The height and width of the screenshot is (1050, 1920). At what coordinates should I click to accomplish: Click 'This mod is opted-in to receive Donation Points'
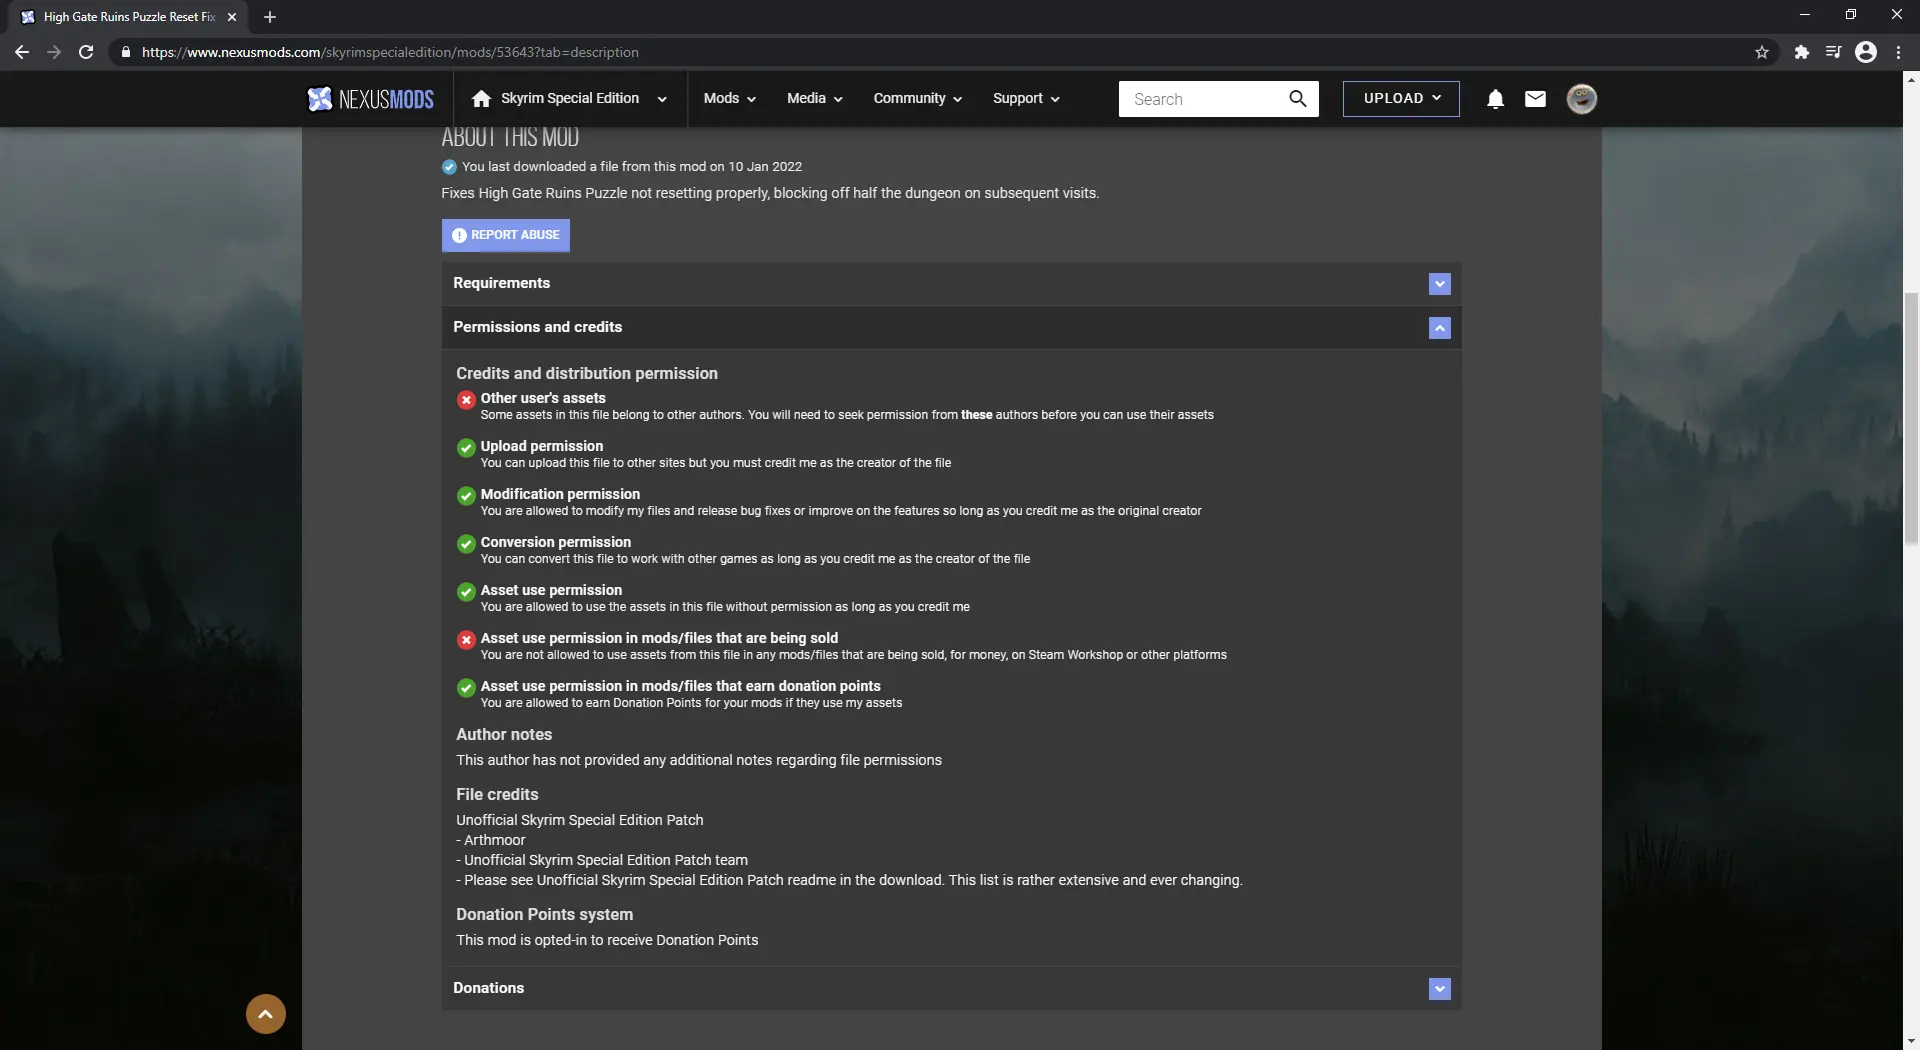[x=607, y=940]
